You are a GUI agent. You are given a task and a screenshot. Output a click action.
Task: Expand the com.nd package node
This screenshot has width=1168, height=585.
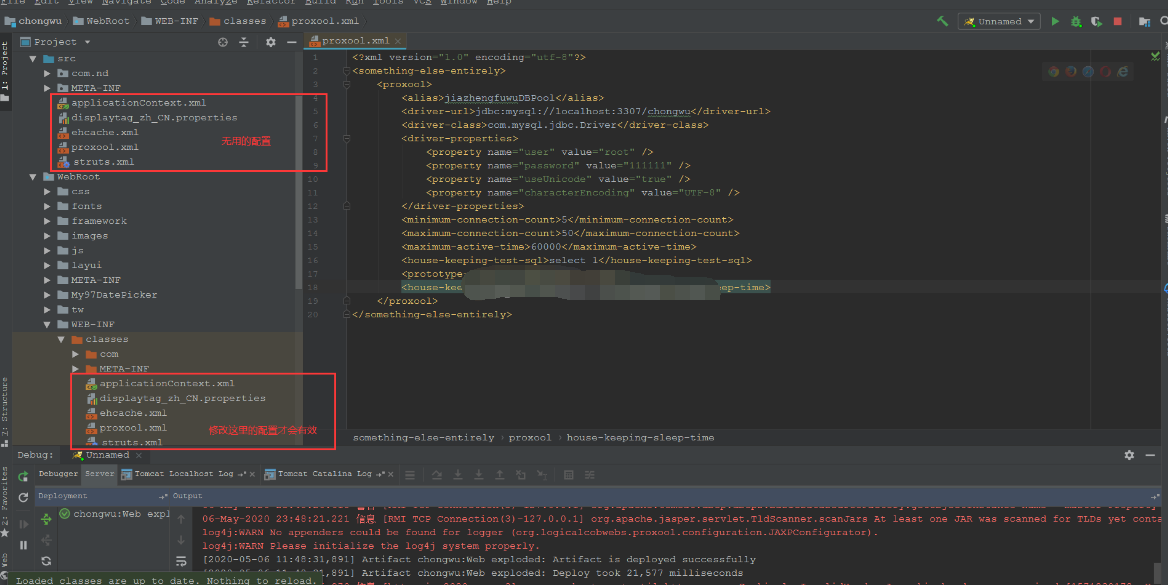click(47, 73)
